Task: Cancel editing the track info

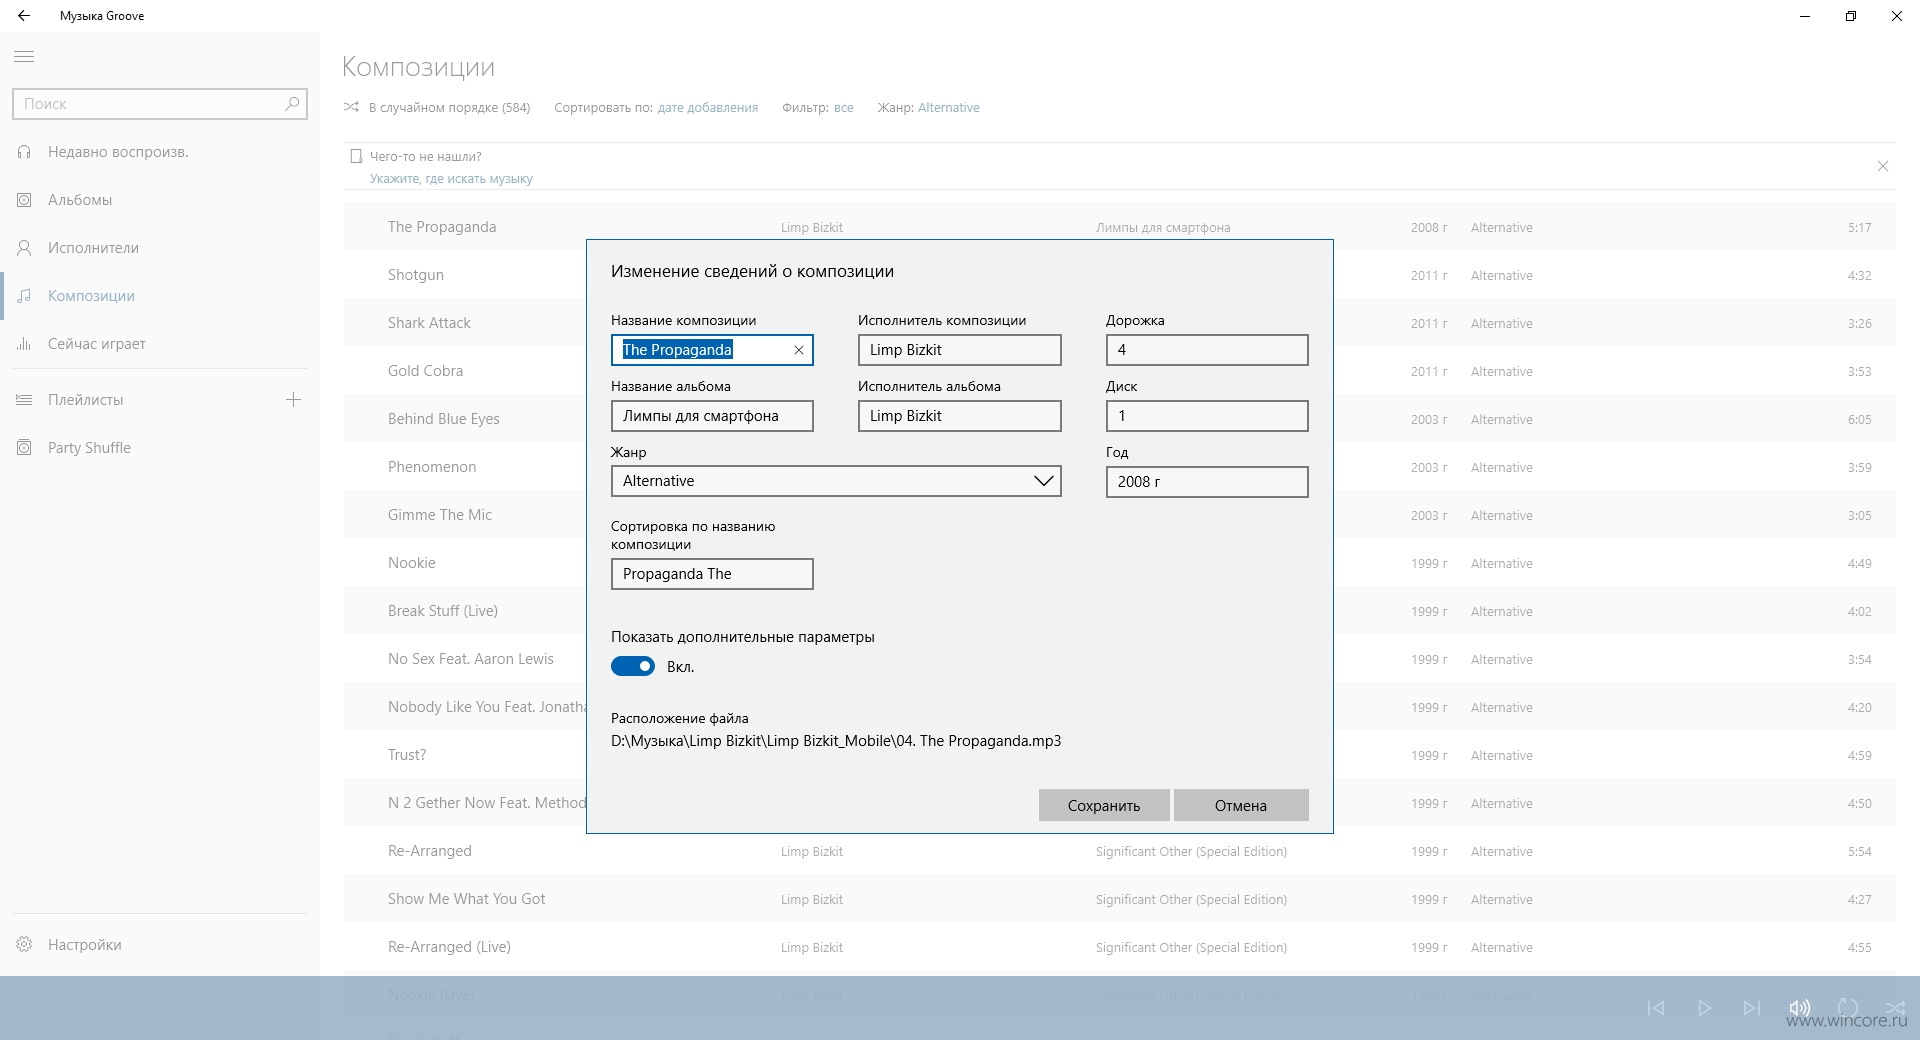Action: click(1241, 805)
